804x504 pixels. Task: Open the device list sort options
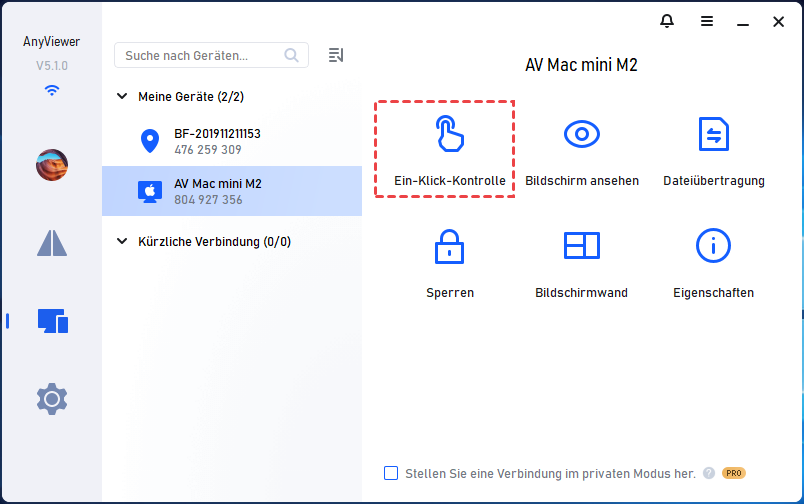[336, 55]
